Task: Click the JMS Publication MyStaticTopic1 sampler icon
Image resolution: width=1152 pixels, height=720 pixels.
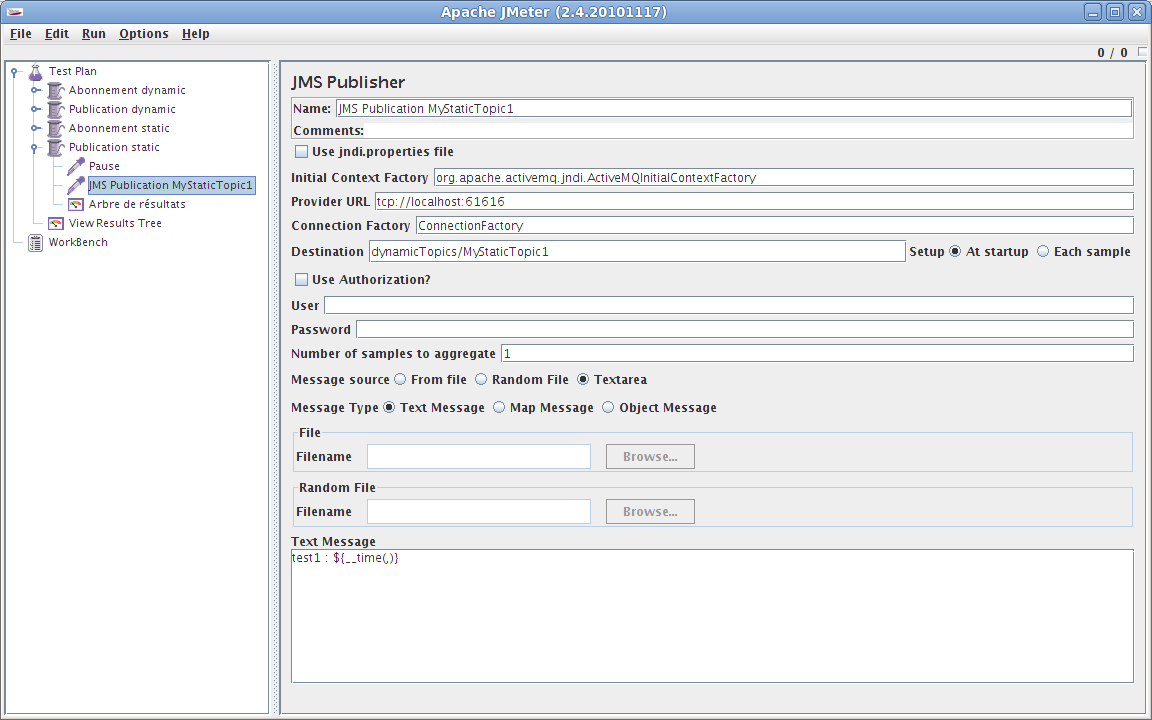Action: coord(75,185)
